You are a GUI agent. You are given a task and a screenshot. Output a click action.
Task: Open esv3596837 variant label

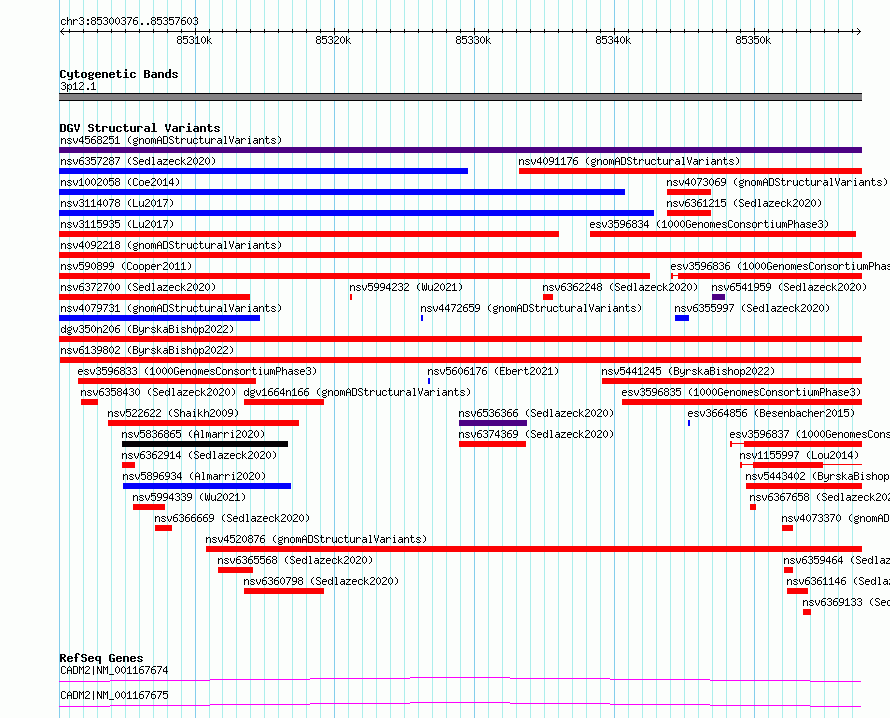(x=809, y=434)
